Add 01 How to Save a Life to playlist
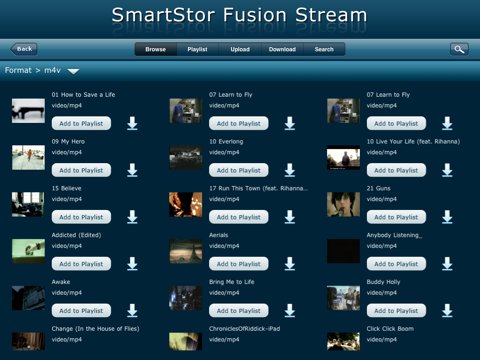Viewport: 480px width, 360px height. [81, 123]
